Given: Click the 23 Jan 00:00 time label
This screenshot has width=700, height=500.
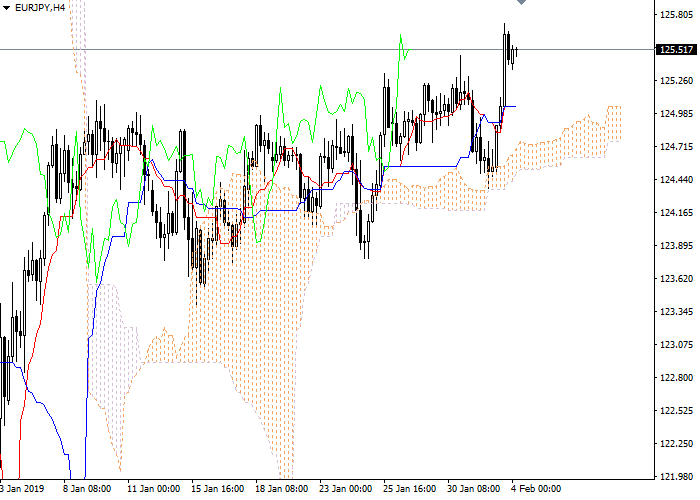Looking at the screenshot, I should pyautogui.click(x=346, y=489).
